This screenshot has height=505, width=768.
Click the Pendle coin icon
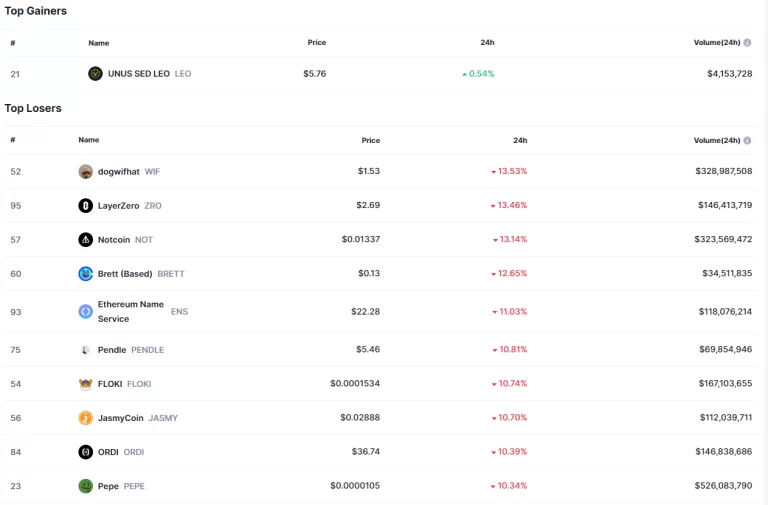click(x=86, y=350)
